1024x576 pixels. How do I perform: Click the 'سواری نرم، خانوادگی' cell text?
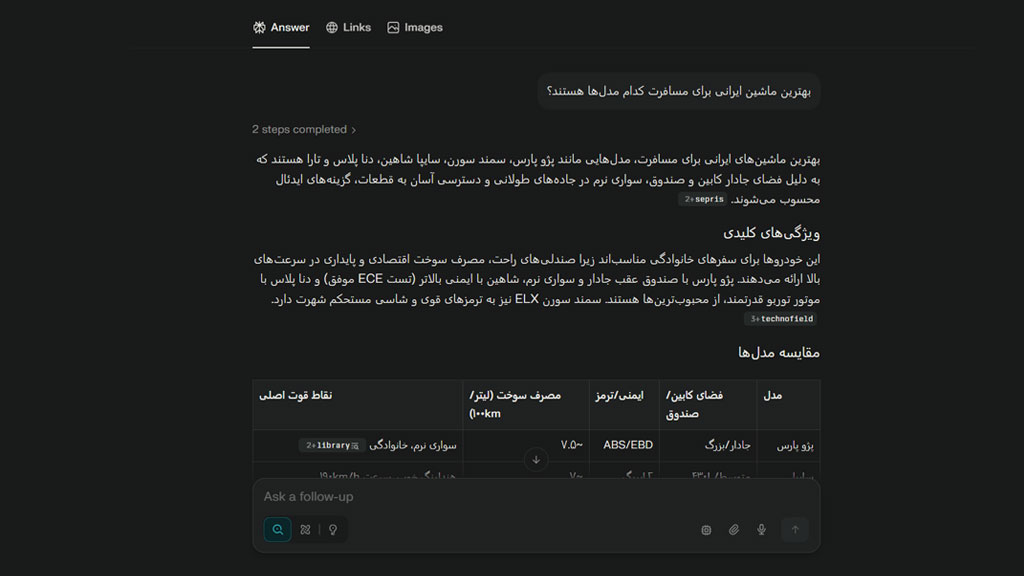413,445
